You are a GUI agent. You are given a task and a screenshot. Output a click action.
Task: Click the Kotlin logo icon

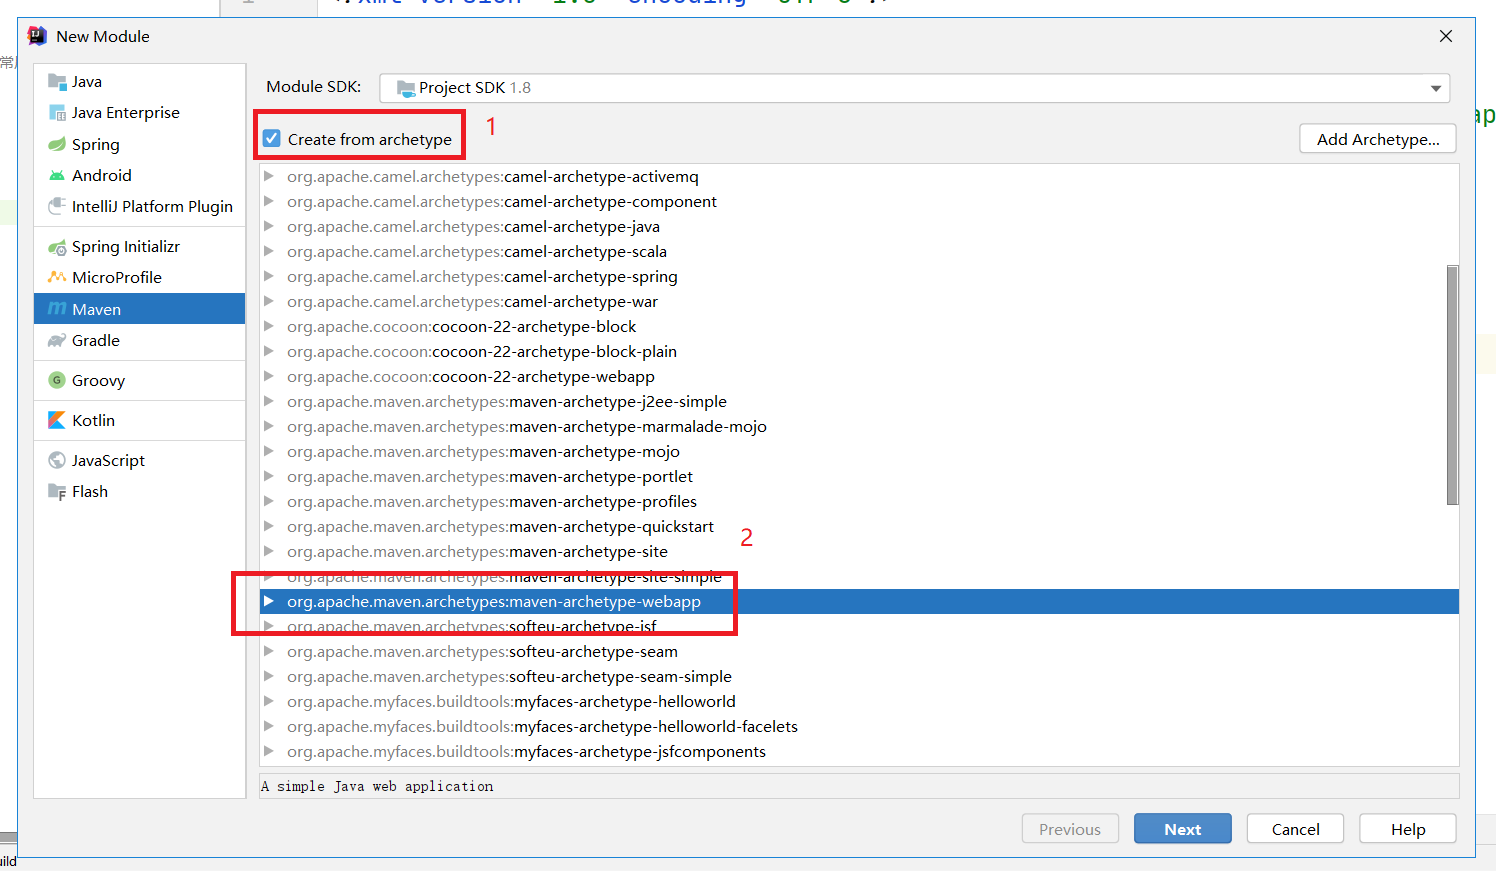pyautogui.click(x=57, y=420)
